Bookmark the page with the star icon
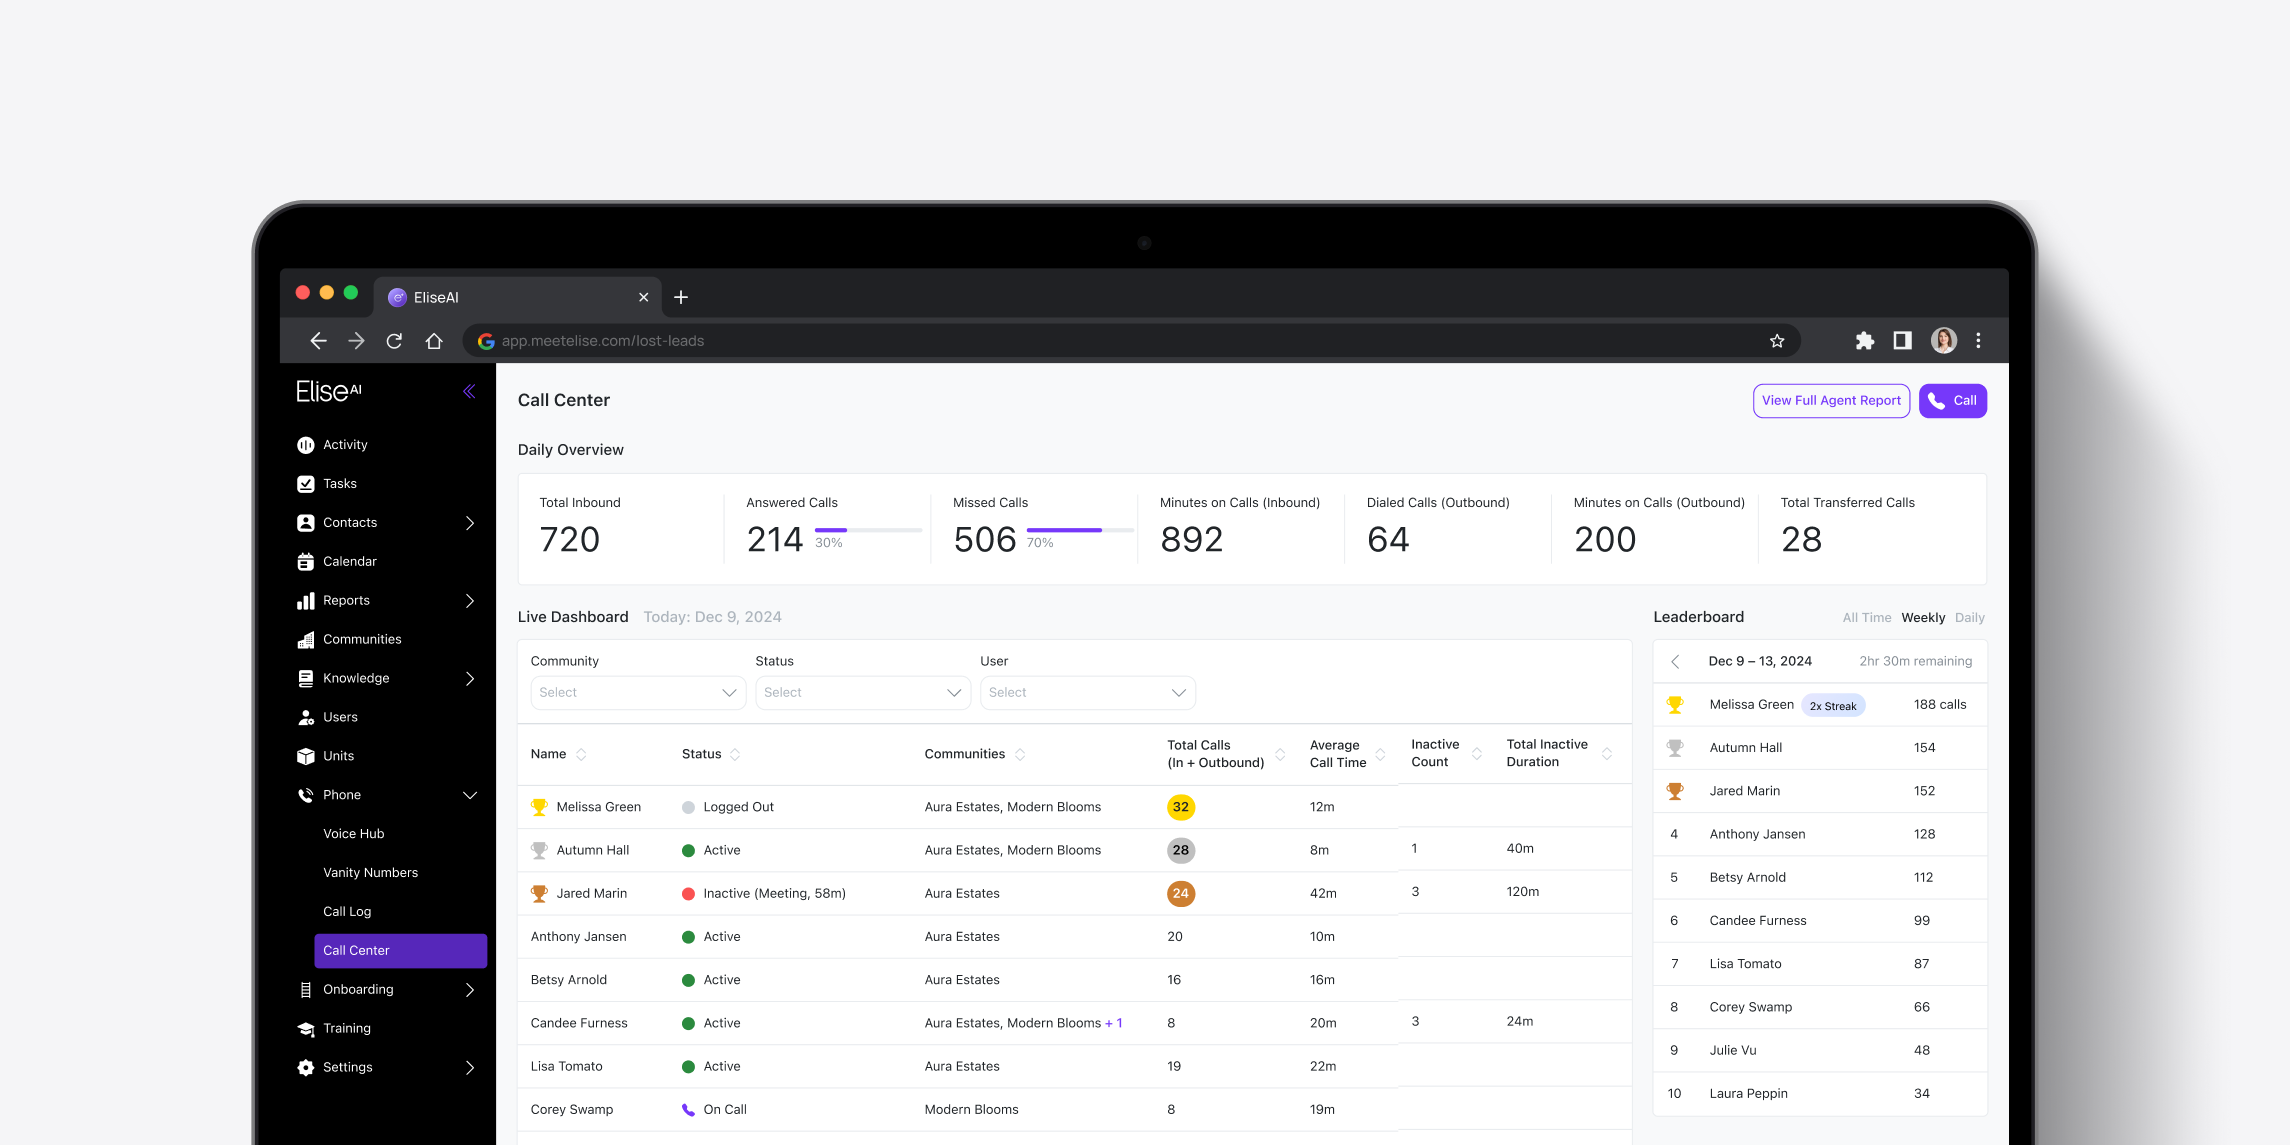 [x=1777, y=341]
